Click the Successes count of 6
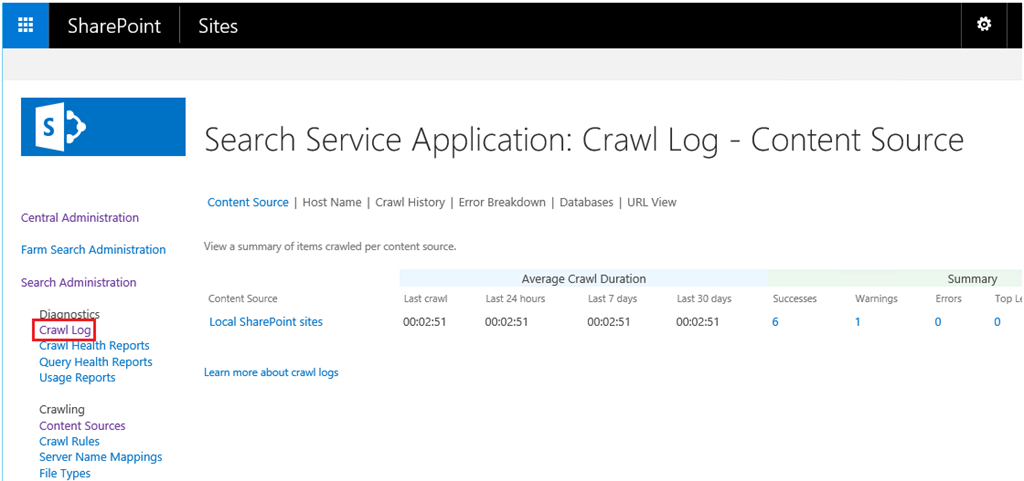 [776, 322]
